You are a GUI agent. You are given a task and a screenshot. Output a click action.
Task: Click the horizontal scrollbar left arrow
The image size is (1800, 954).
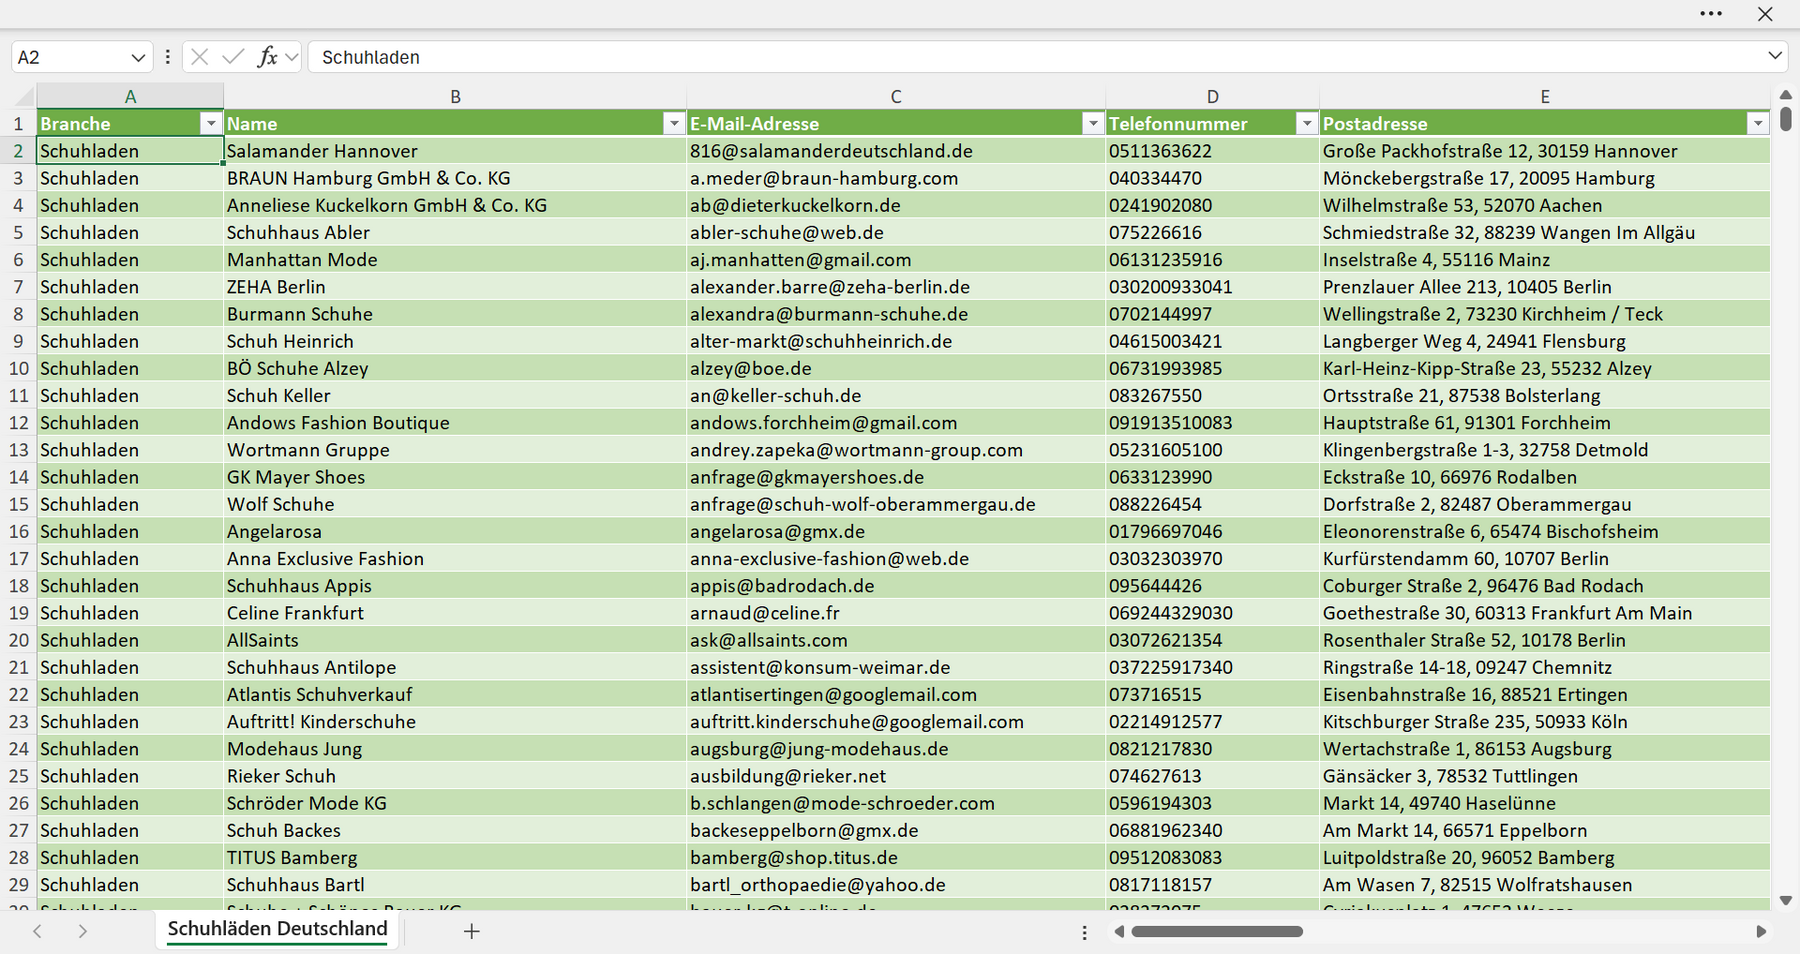click(1119, 931)
